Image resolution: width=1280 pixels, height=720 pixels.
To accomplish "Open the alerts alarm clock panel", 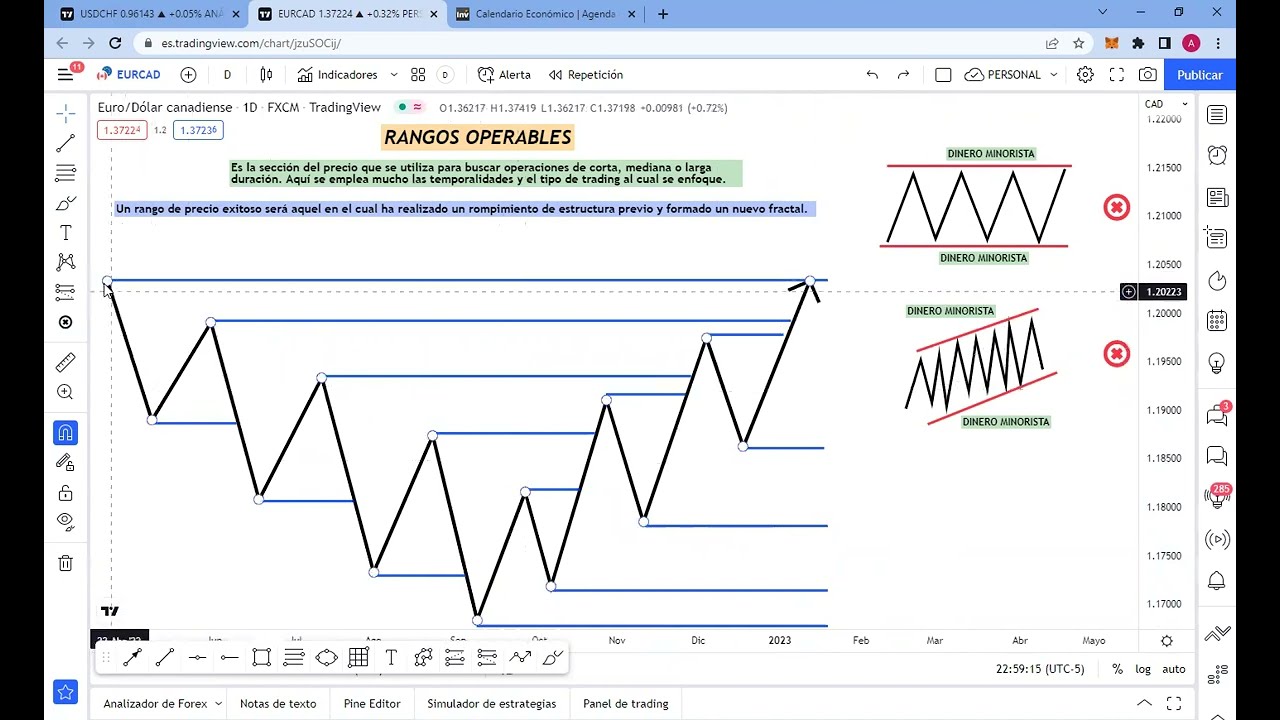I will tap(1217, 155).
